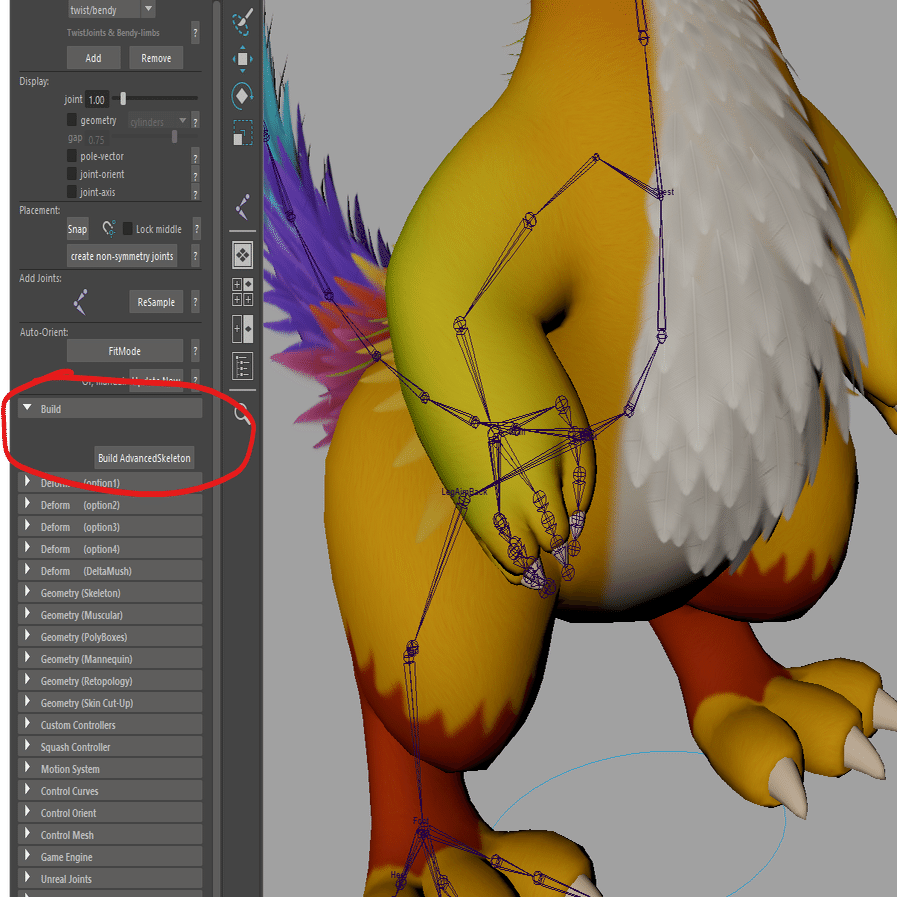The height and width of the screenshot is (897, 897).
Task: Open help next to ReSample button
Action: click(196, 301)
